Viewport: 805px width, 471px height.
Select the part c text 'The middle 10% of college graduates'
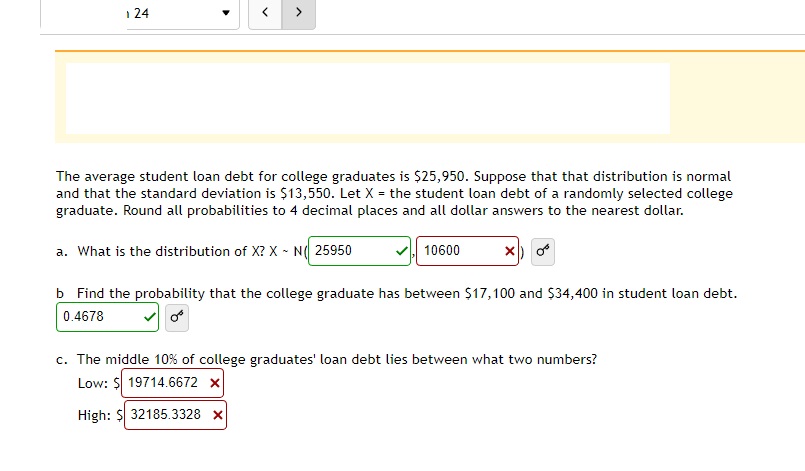point(196,360)
